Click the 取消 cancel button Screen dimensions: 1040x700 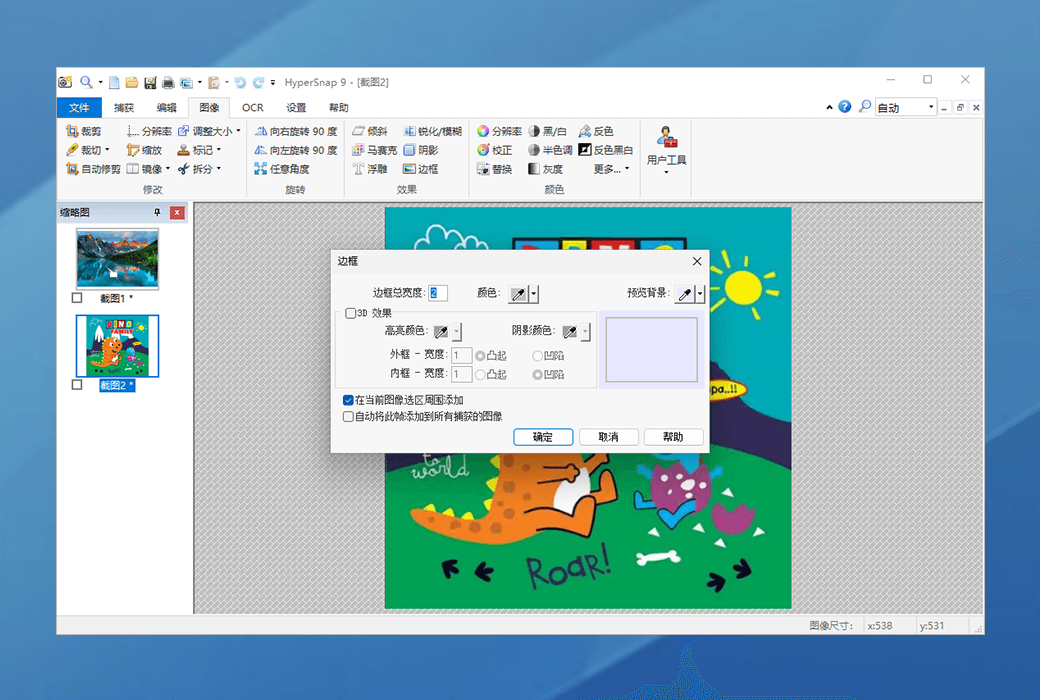coord(608,437)
